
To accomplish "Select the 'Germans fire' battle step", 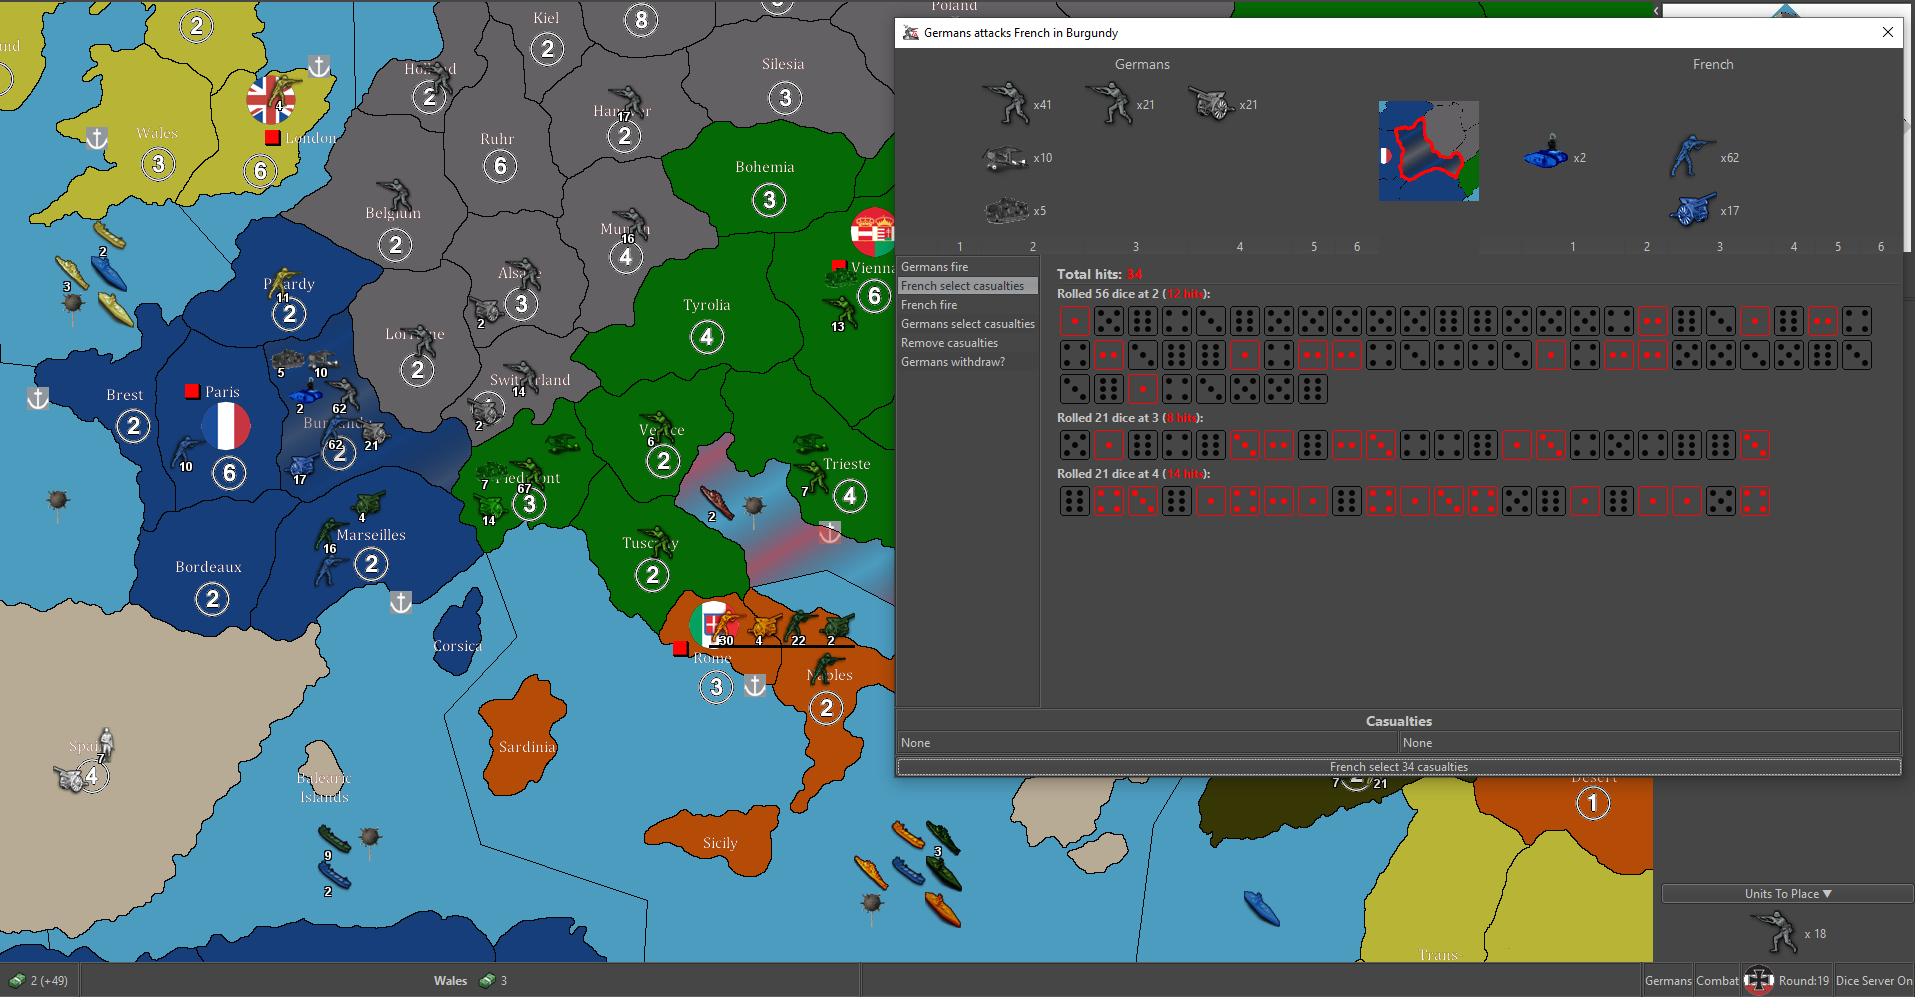I will tap(935, 267).
